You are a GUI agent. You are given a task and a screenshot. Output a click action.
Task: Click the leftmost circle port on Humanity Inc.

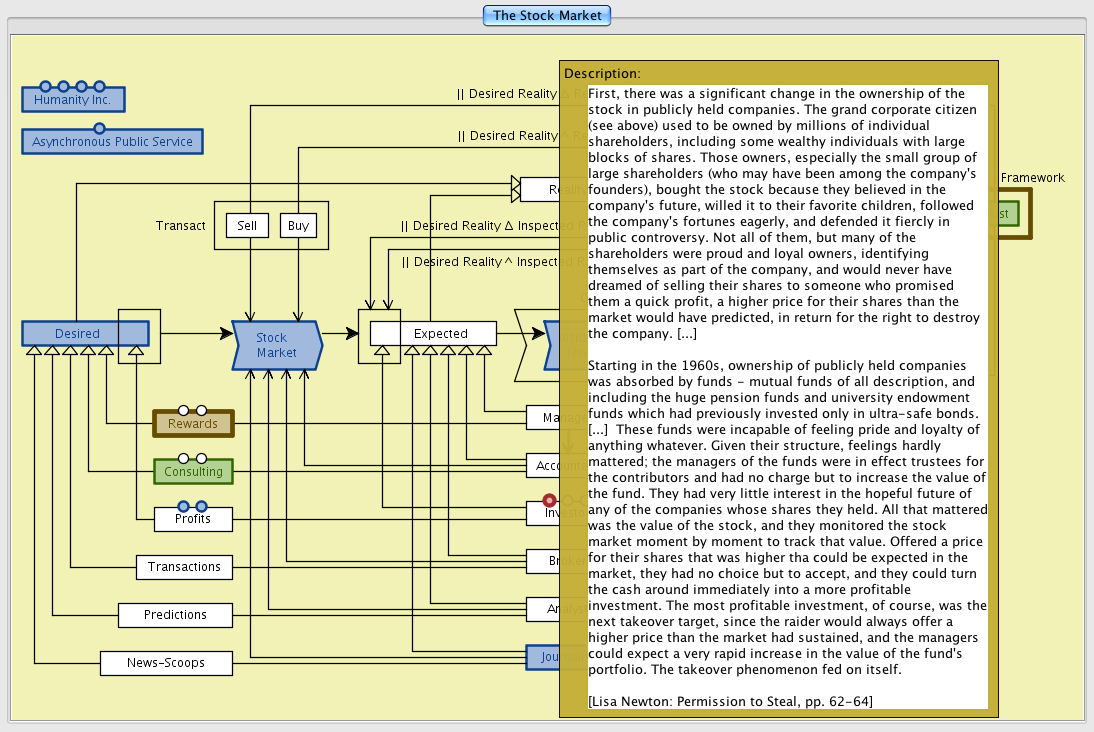tap(45, 87)
